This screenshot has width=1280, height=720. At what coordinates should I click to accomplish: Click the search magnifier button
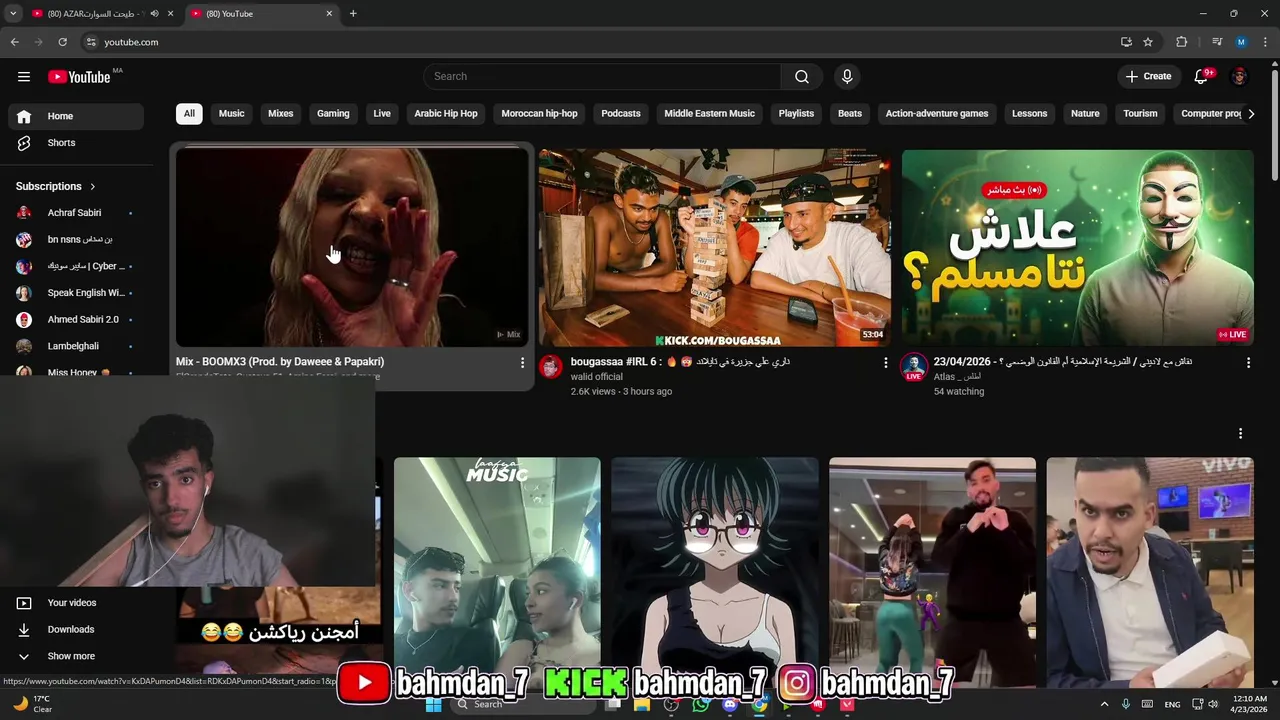[x=802, y=77]
